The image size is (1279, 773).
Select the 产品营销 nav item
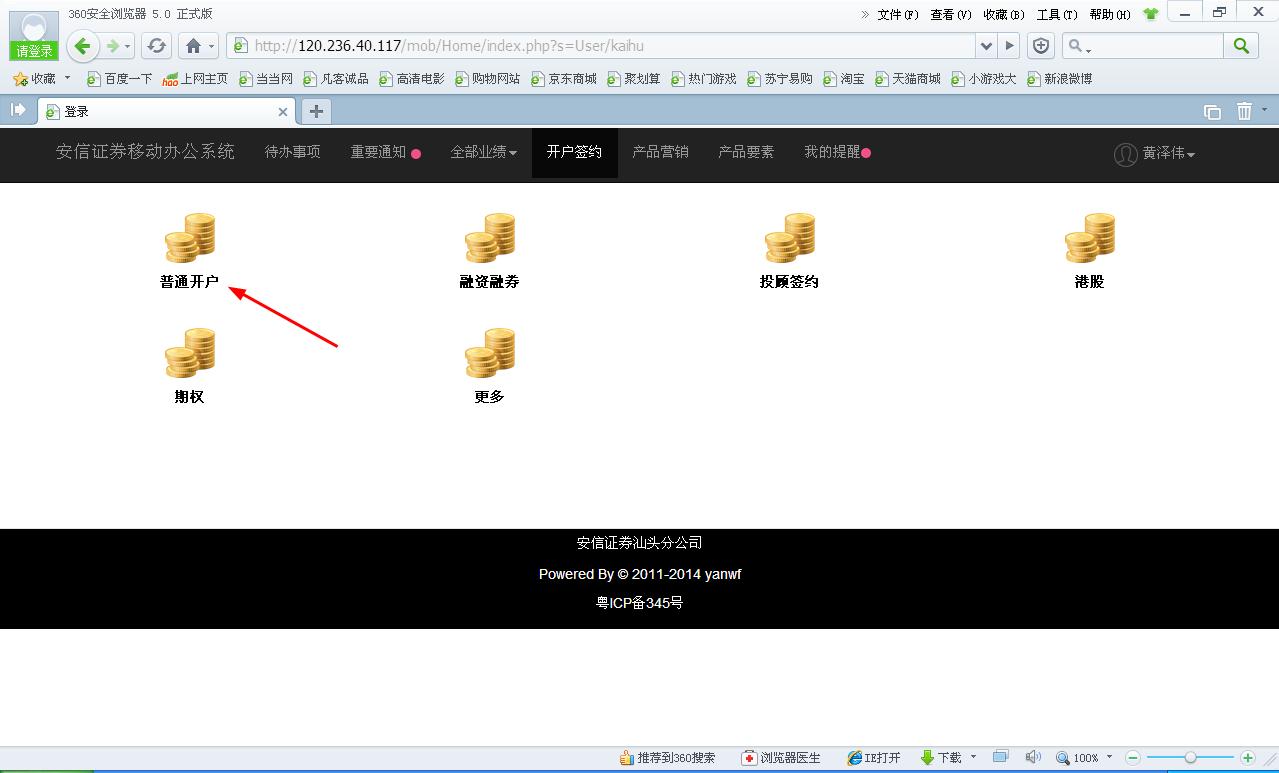coord(660,152)
